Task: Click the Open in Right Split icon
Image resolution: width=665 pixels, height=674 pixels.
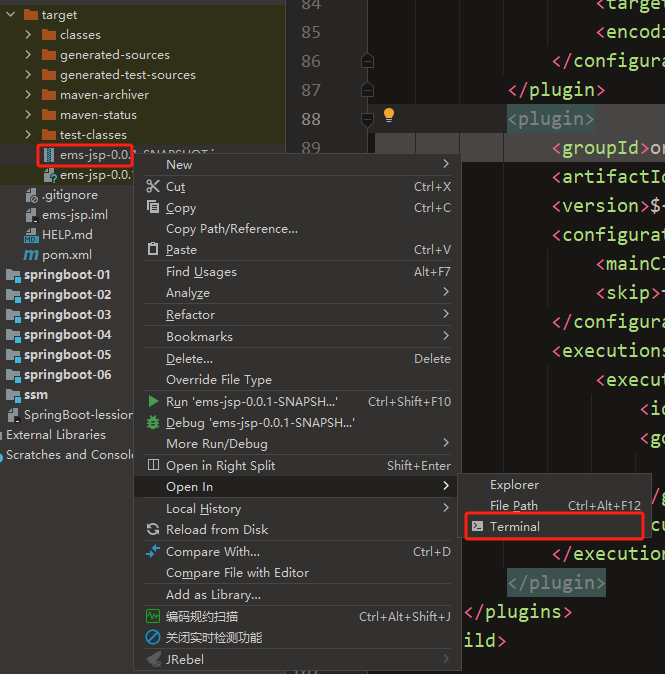Action: tap(153, 465)
